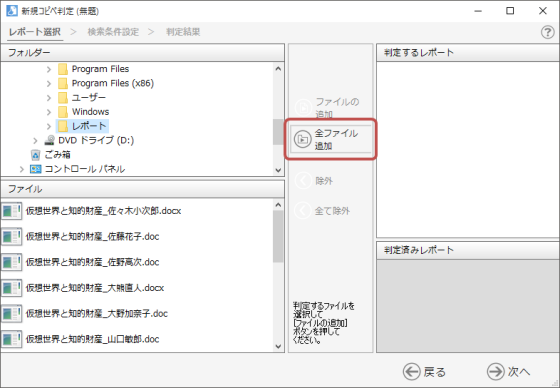Viewport: 560px width, 388px height.
Task: Expand the ユーザー tree node
Action: coord(49,98)
